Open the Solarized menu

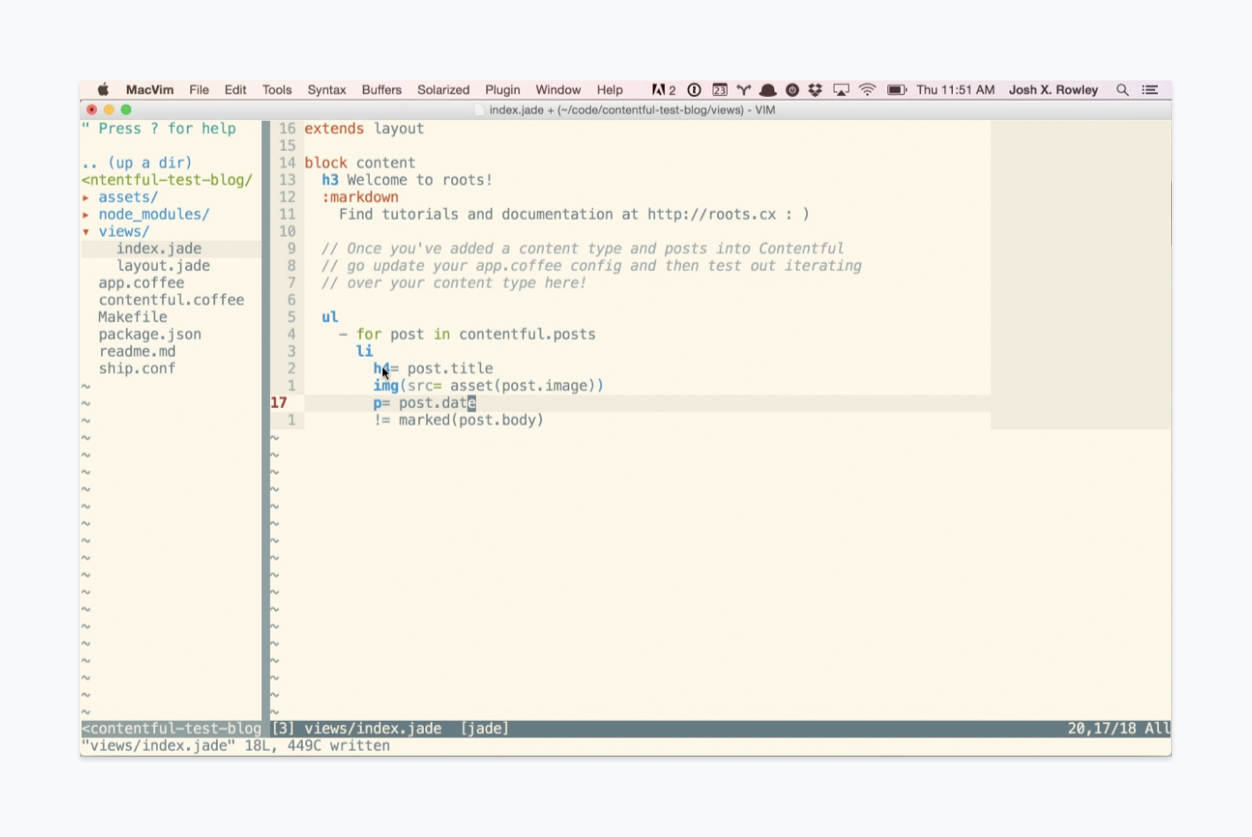coord(443,90)
